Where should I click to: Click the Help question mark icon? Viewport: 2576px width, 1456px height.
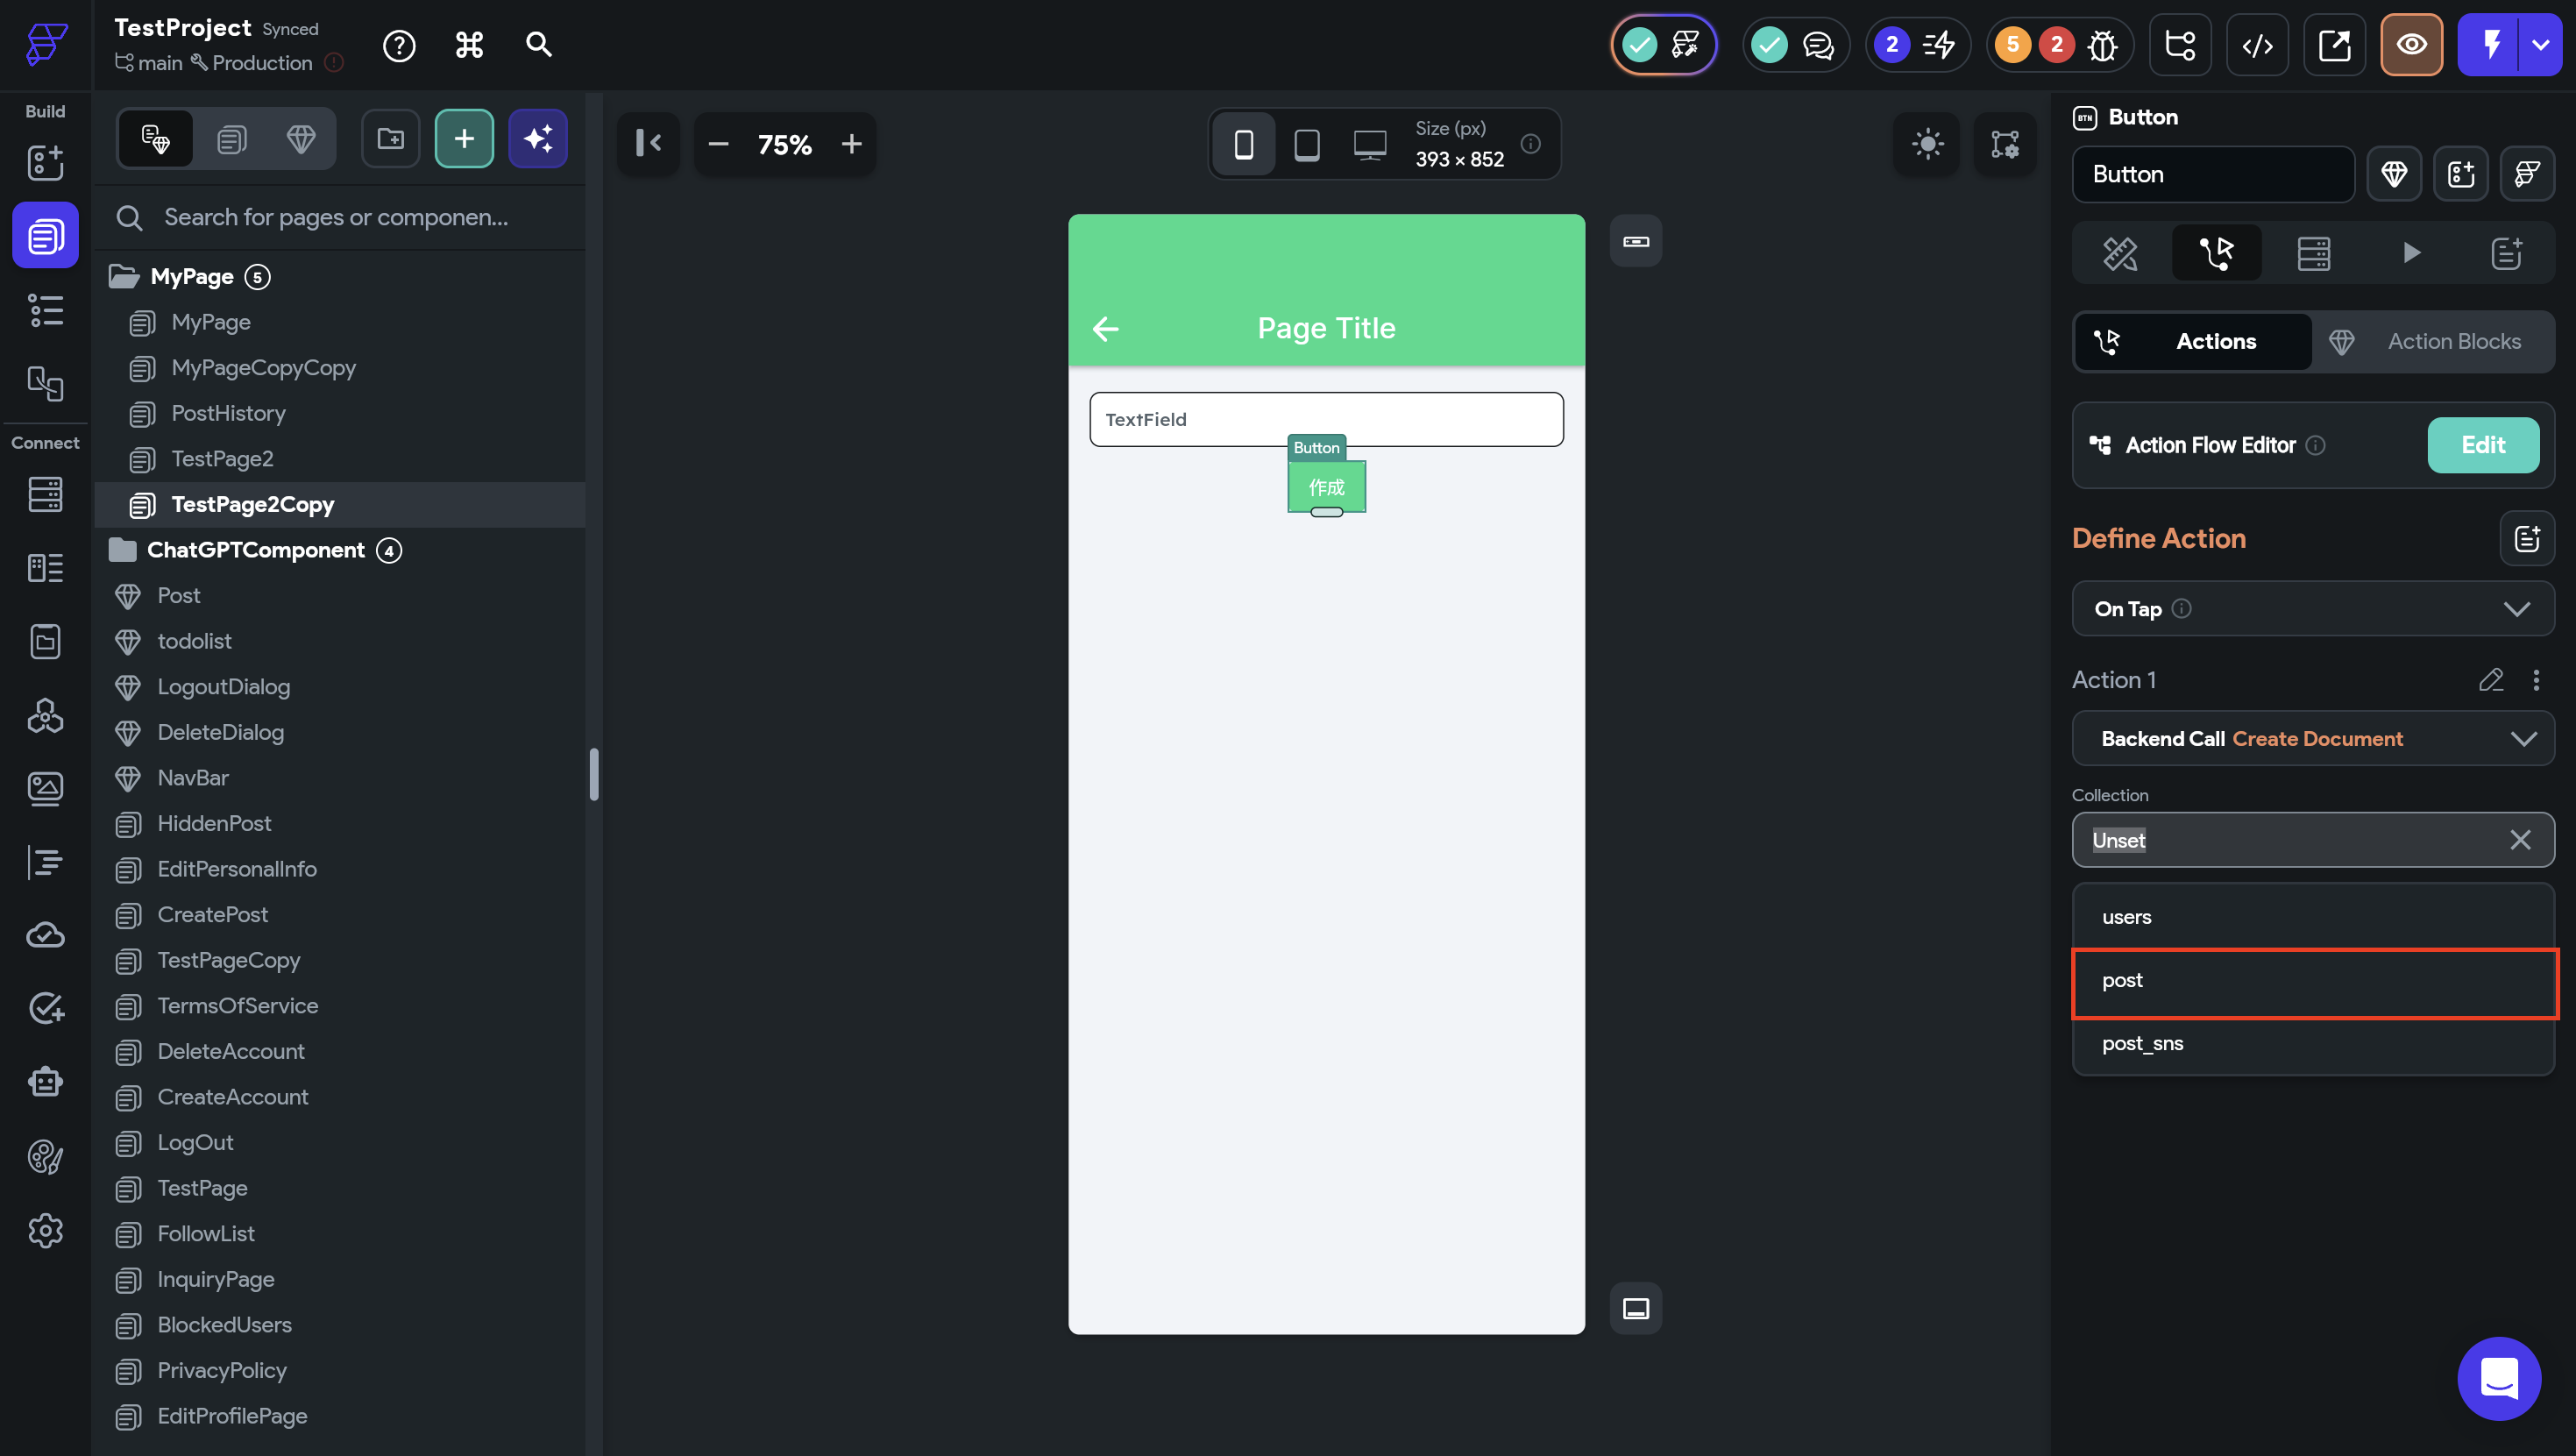[399, 45]
